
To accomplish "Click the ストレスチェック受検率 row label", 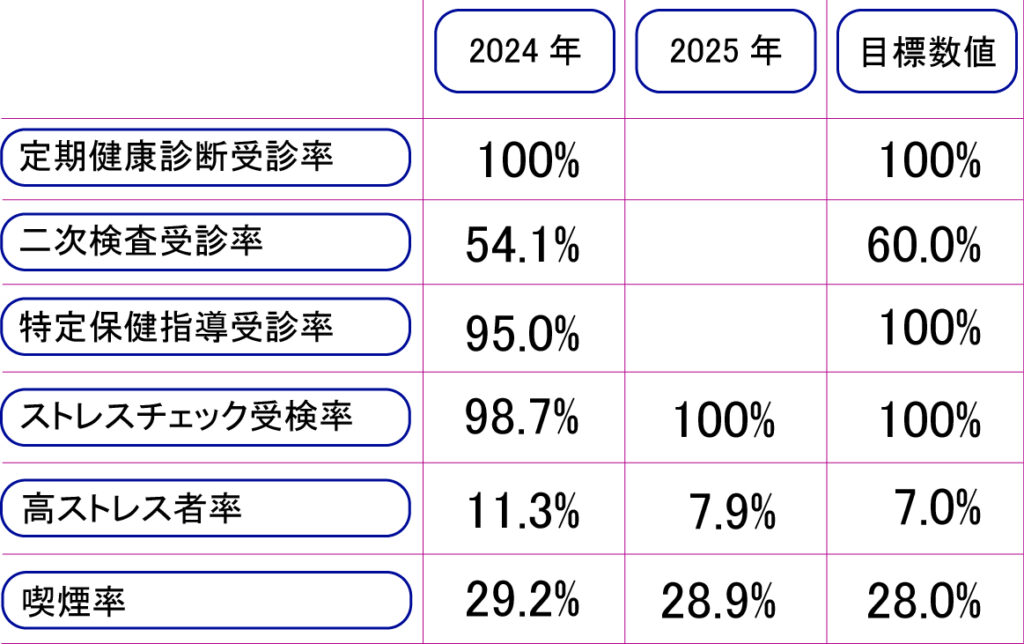I will click(x=205, y=415).
